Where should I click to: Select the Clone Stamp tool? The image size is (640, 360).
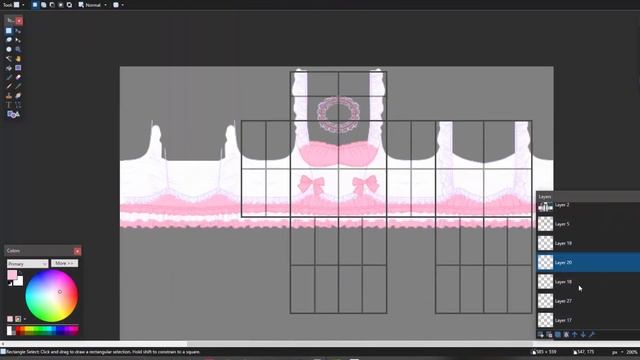click(x=9, y=96)
